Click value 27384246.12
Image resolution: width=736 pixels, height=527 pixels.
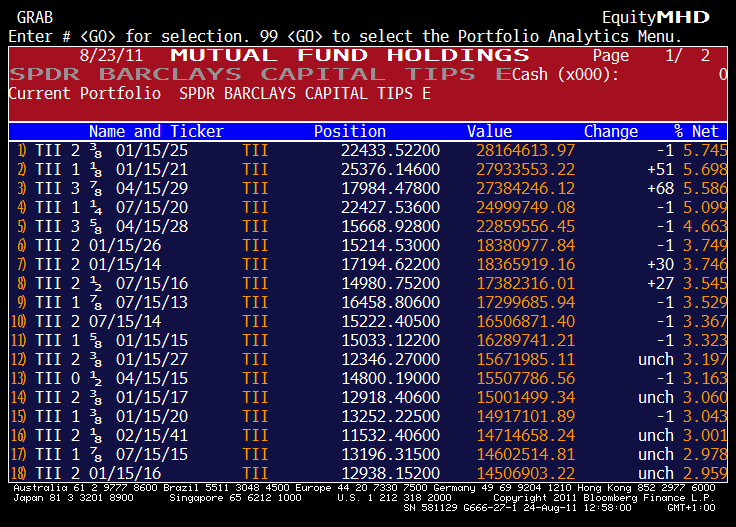[526, 189]
